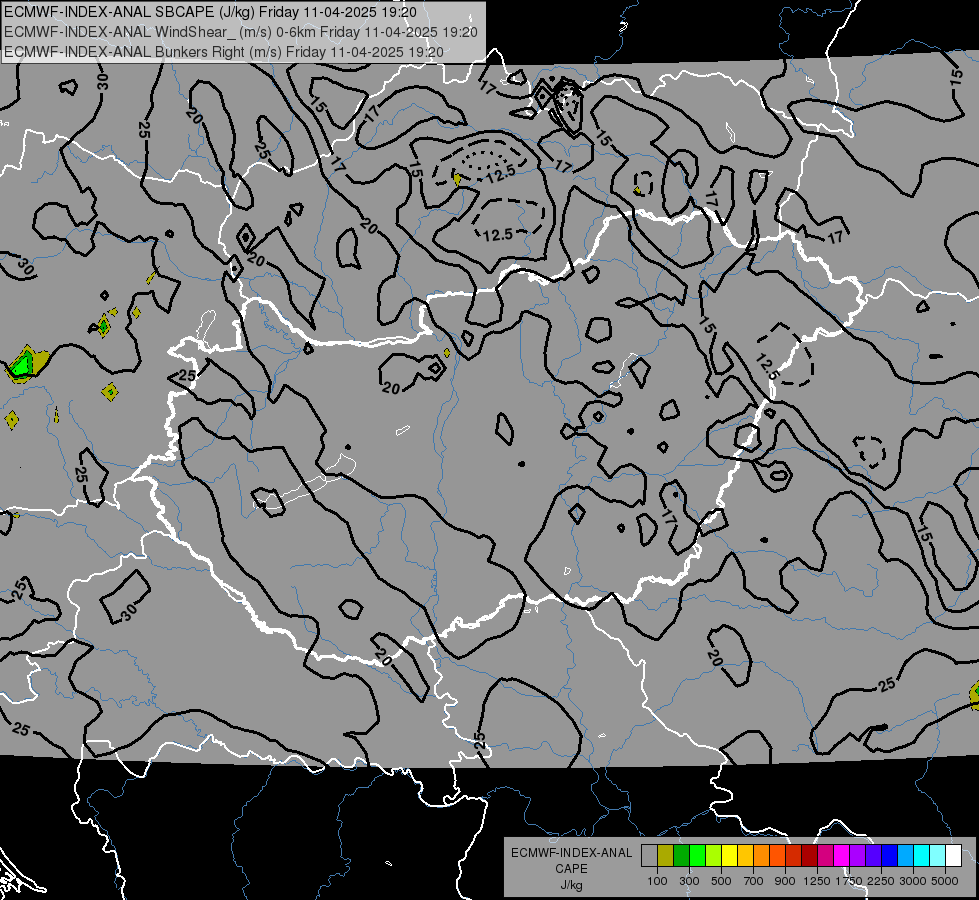Click the dark red legend swatch
Screen dimensions: 979x900
809,855
